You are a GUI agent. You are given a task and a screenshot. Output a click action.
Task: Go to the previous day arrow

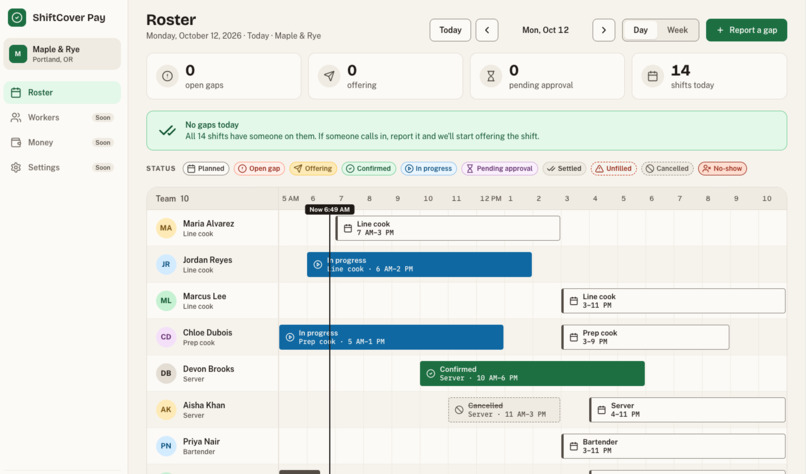pyautogui.click(x=487, y=30)
